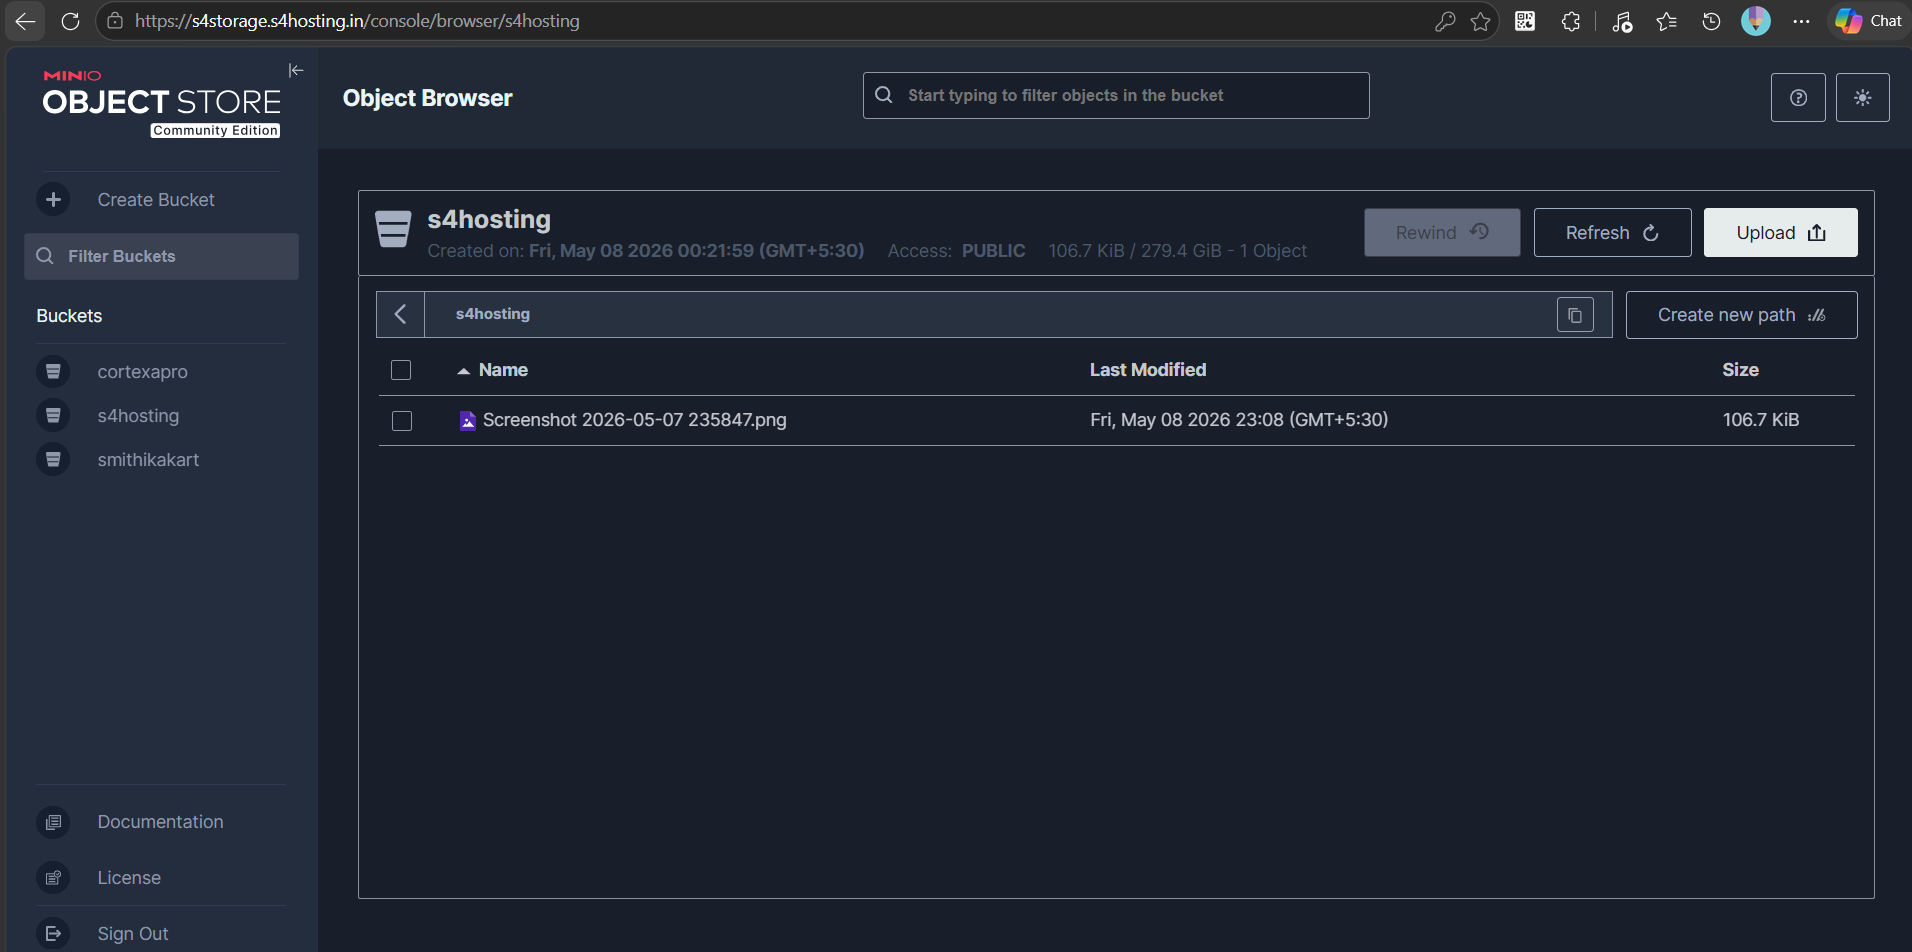Click the plus icon for Create Bucket
The height and width of the screenshot is (952, 1912).
click(x=53, y=200)
